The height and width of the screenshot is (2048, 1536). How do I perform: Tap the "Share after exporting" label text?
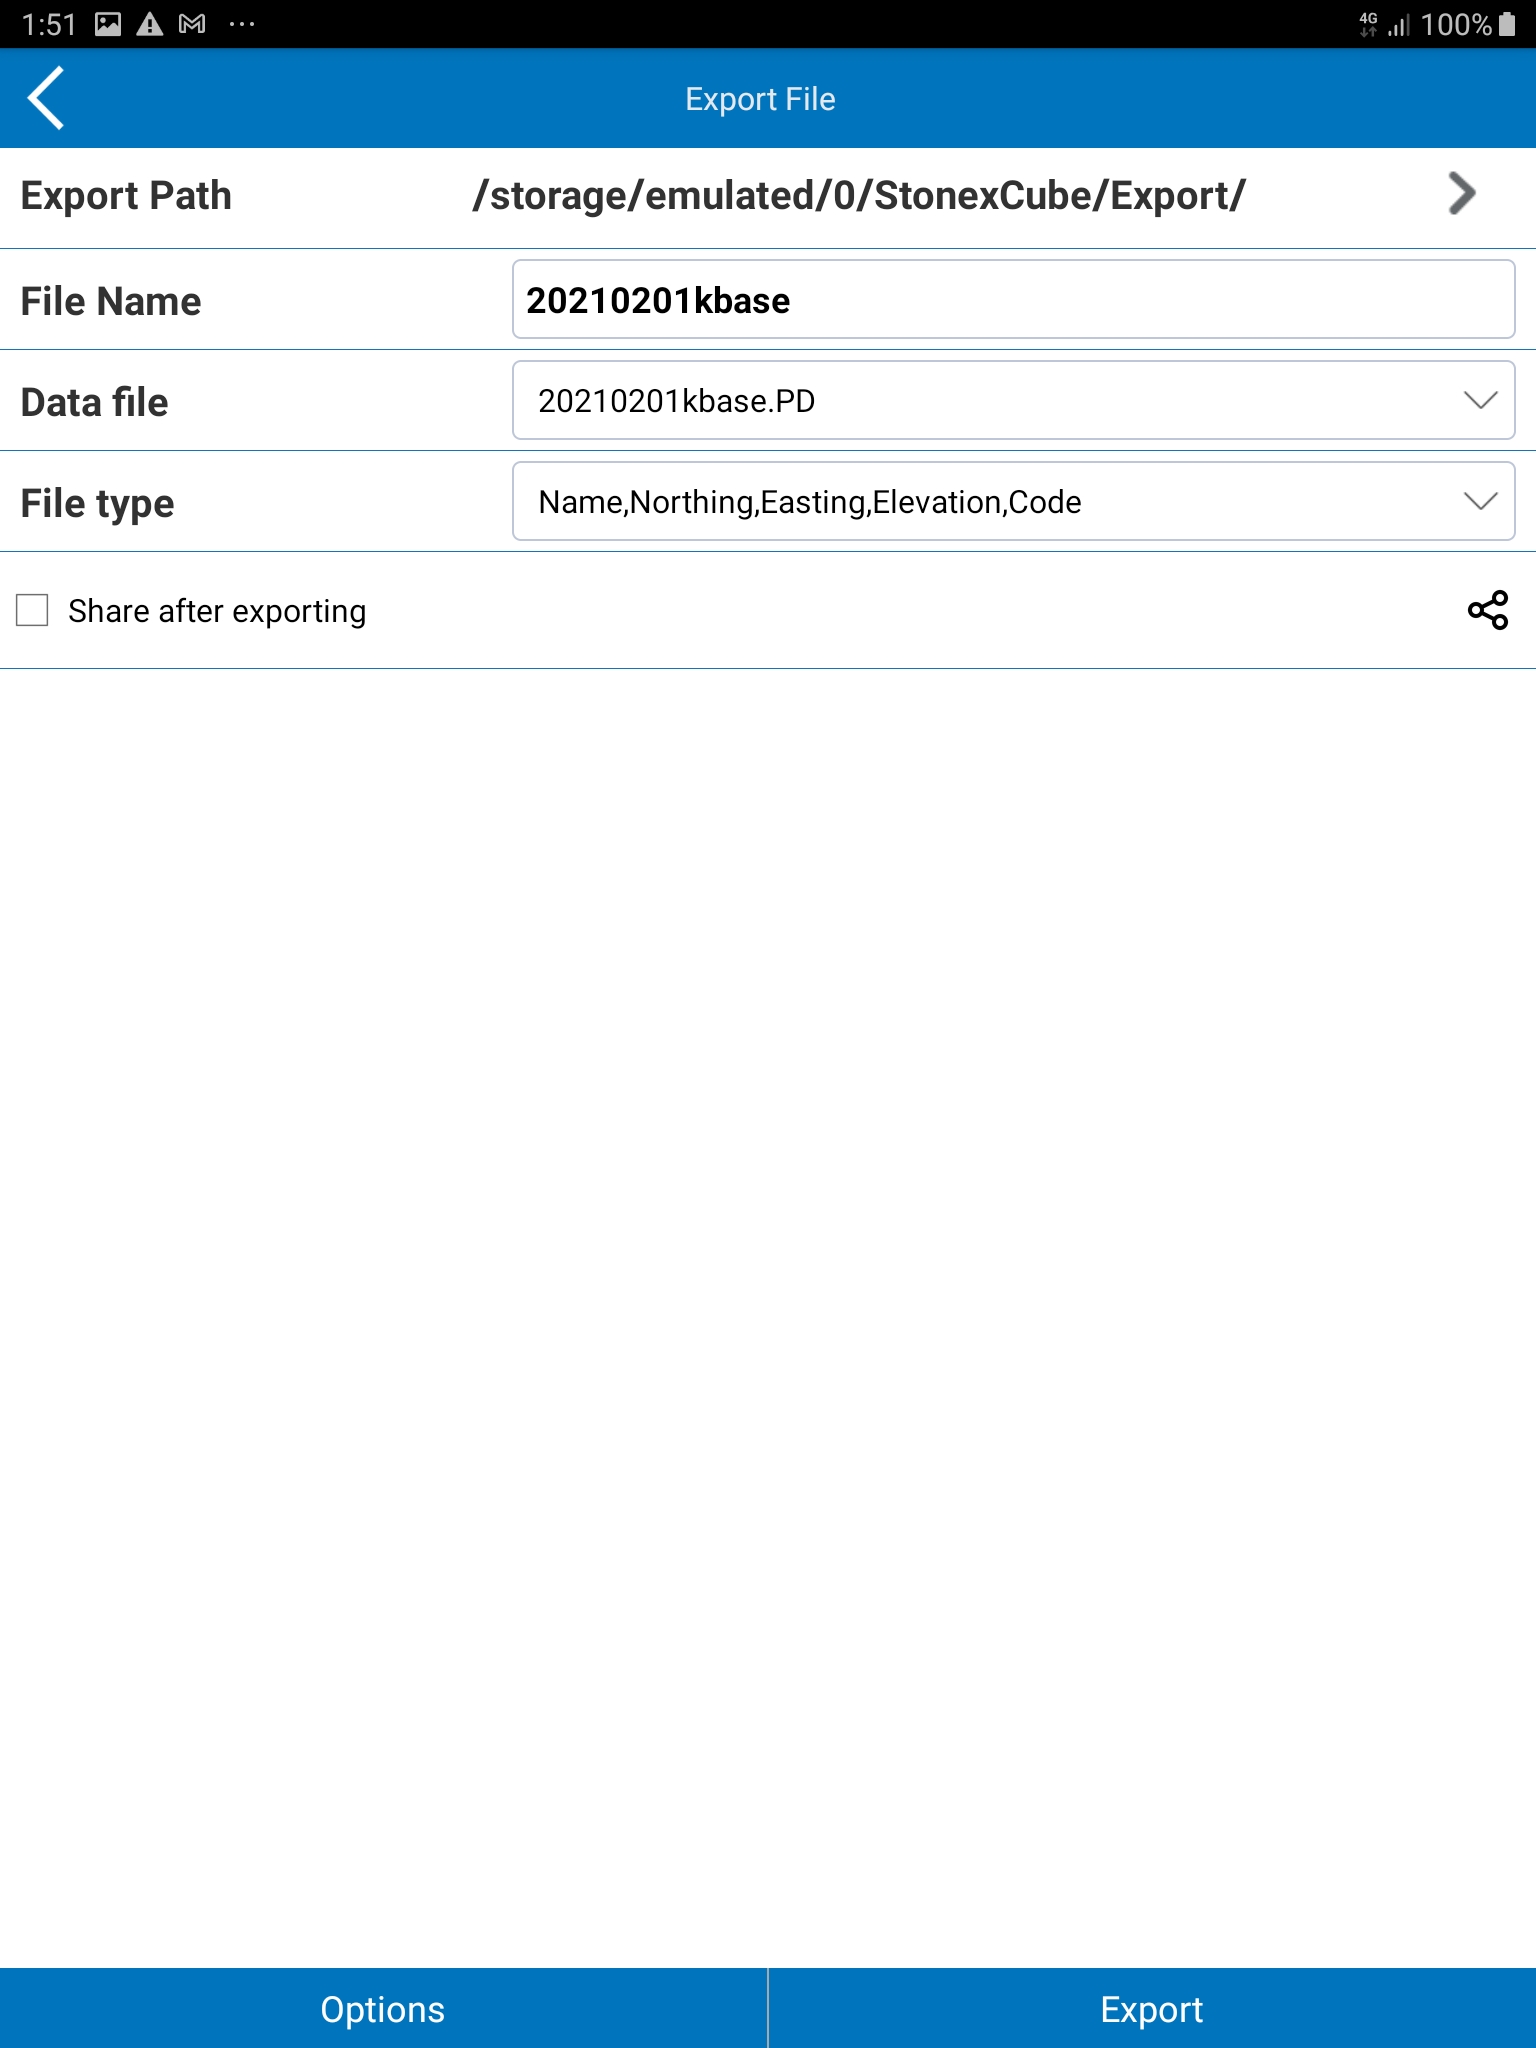pos(217,611)
